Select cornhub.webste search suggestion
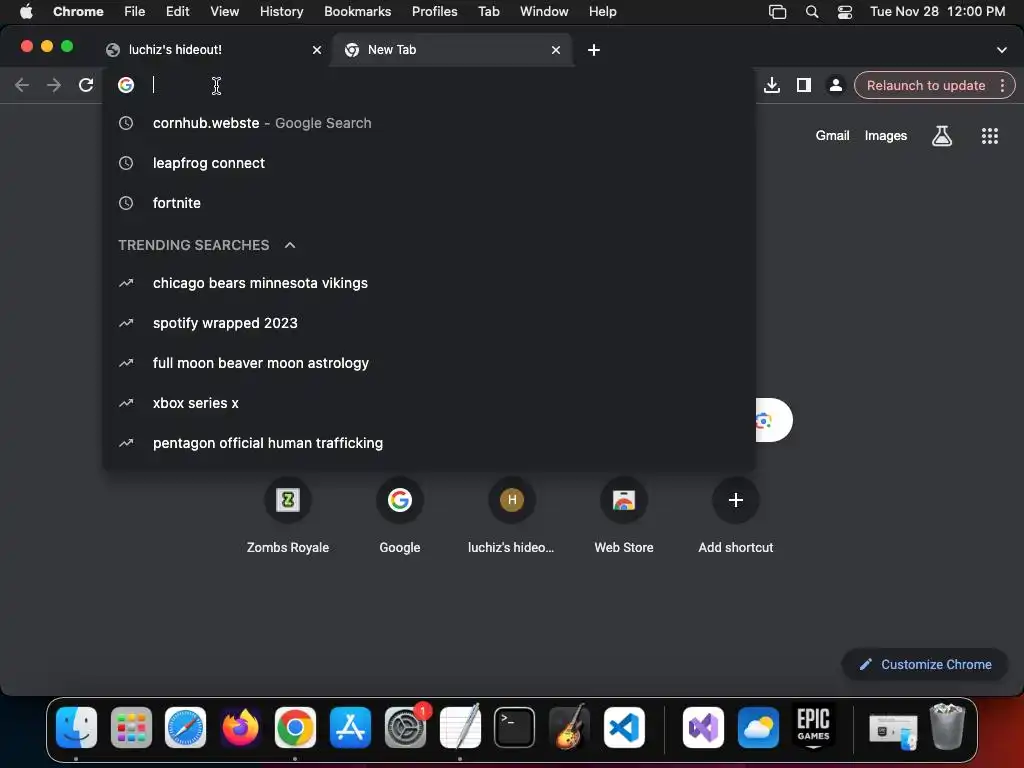 point(429,123)
